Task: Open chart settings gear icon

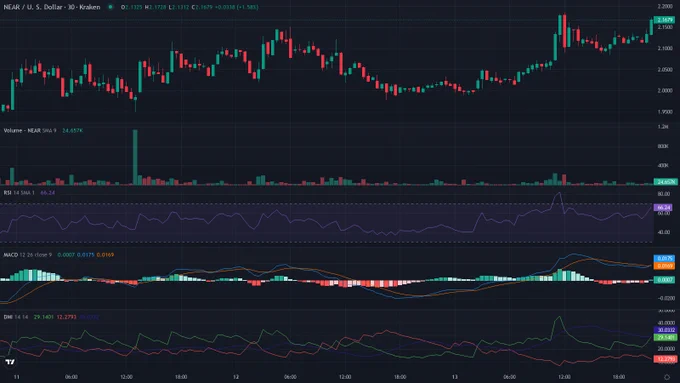Action: 667,377
